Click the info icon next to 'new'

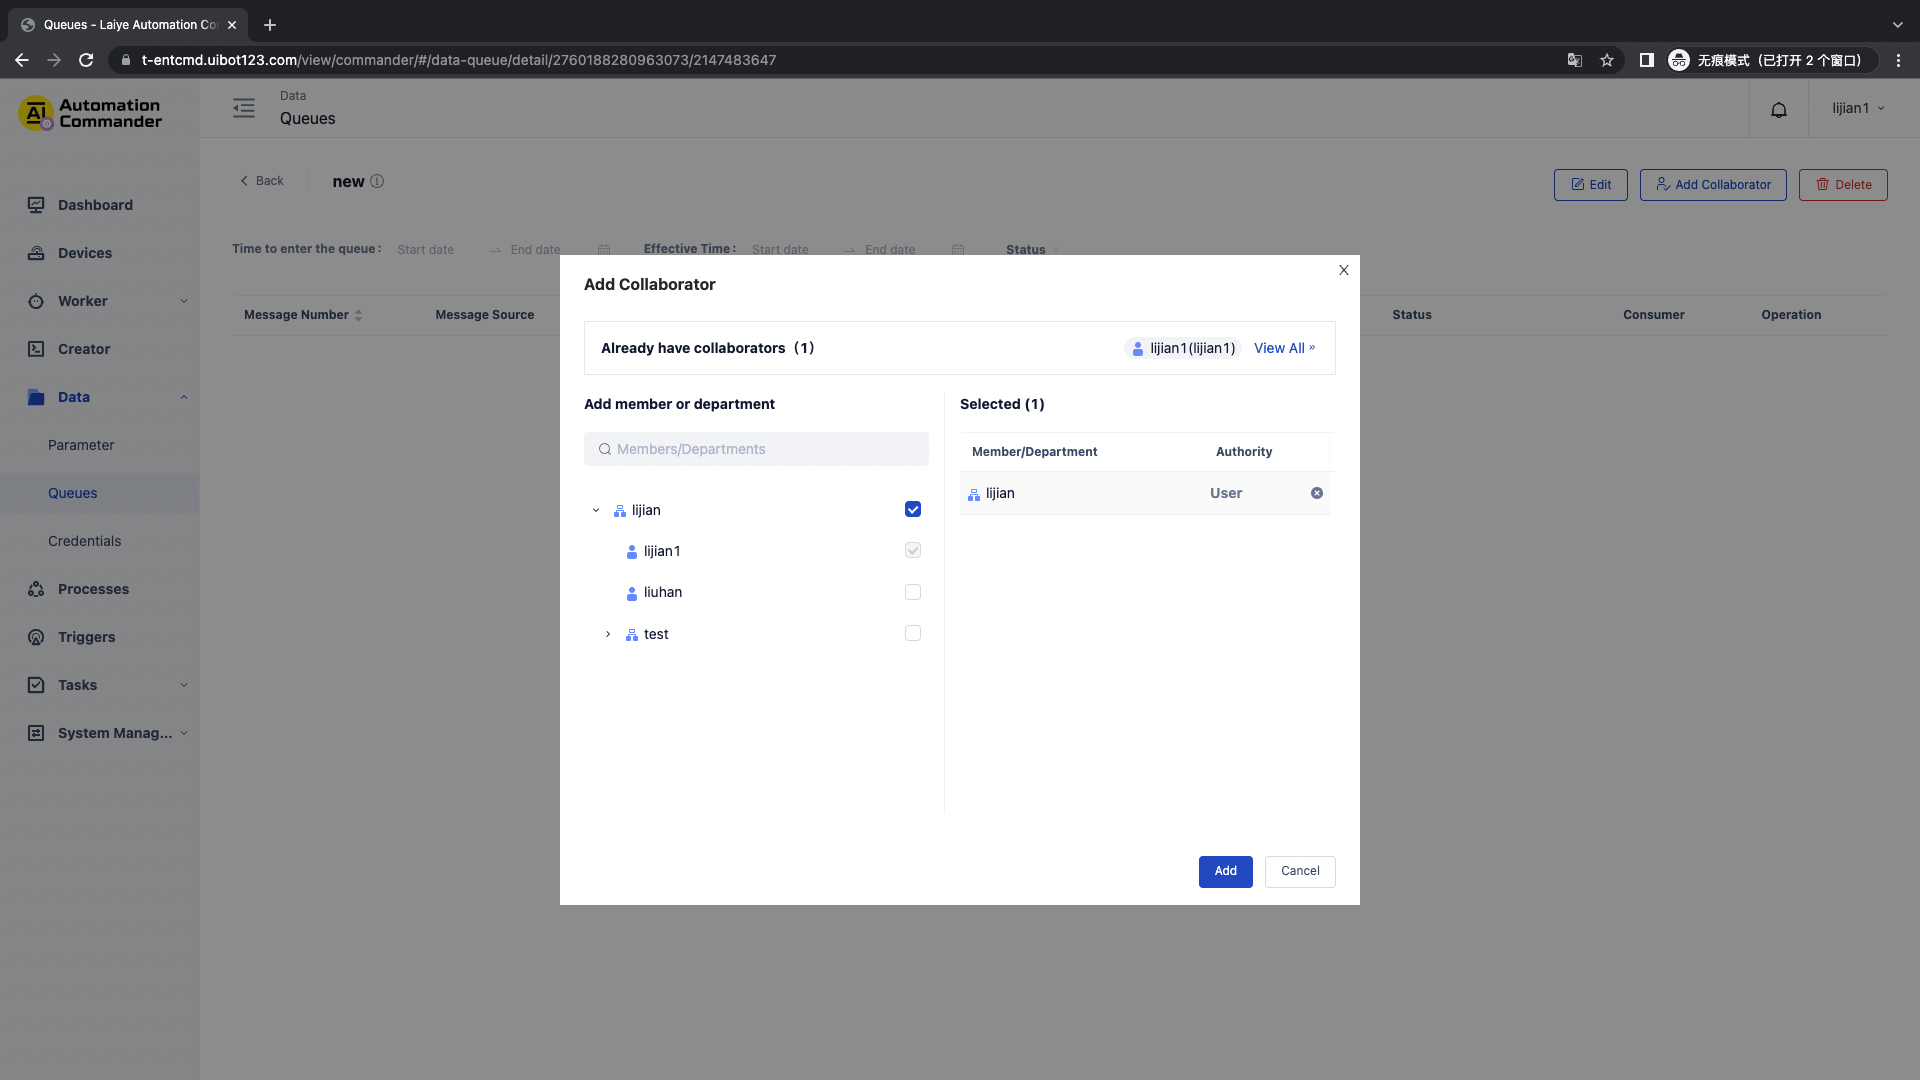coord(377,181)
